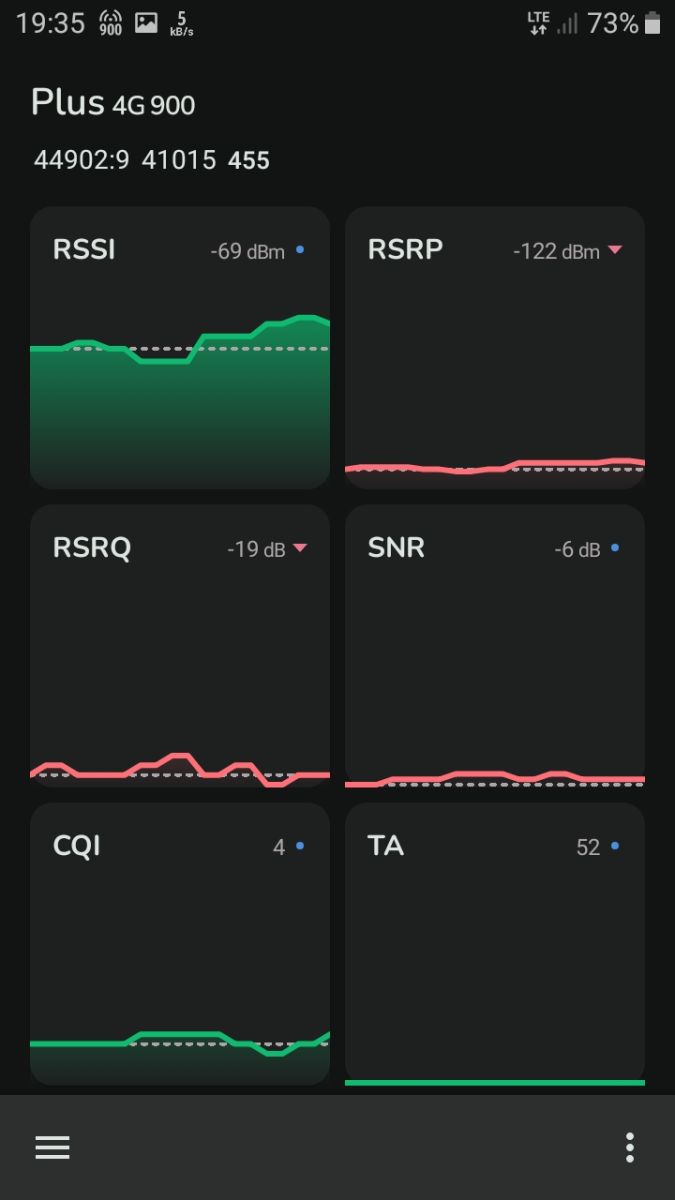Tap the battery icon in status bar
This screenshot has height=1200, width=675.
[653, 23]
